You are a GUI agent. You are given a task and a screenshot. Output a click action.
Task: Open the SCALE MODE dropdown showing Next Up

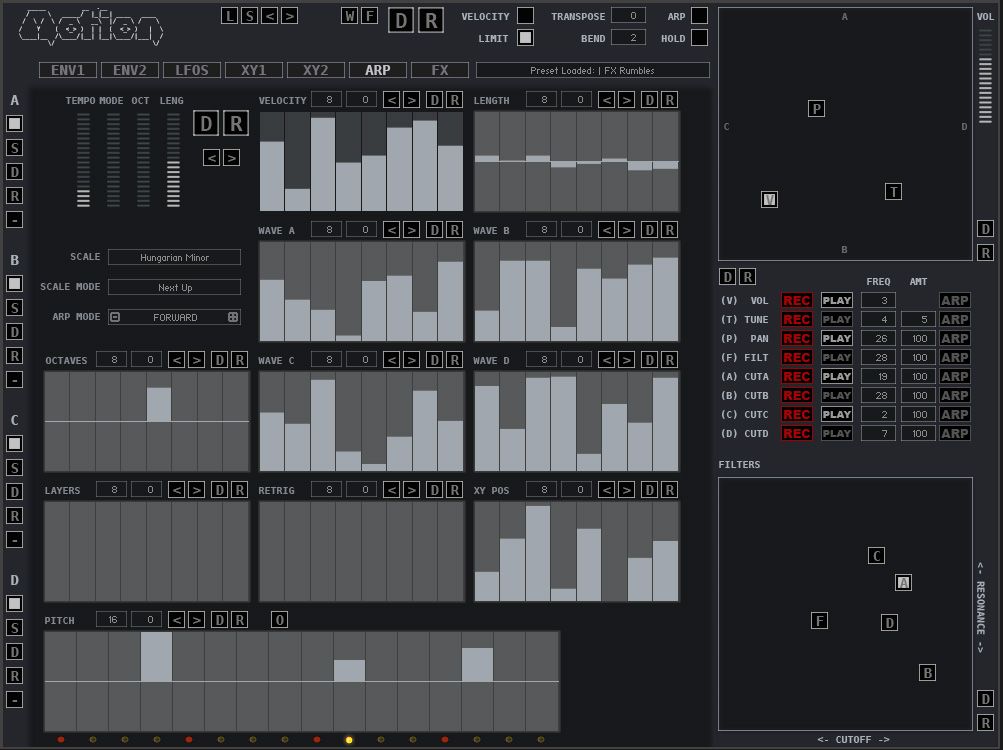[x=174, y=286]
